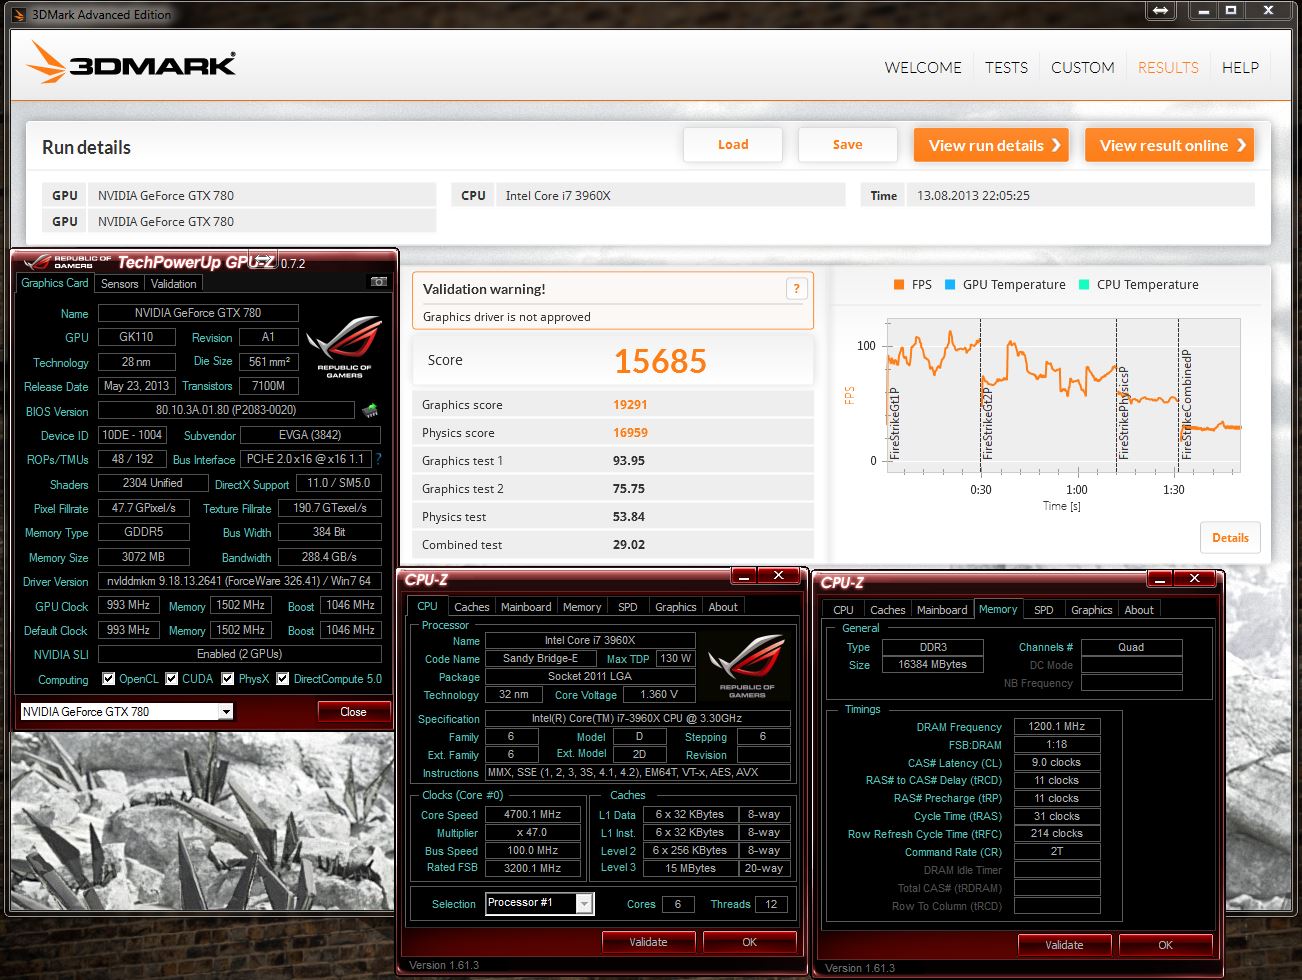Click the Details button under the chart
The image size is (1302, 980).
(1230, 538)
